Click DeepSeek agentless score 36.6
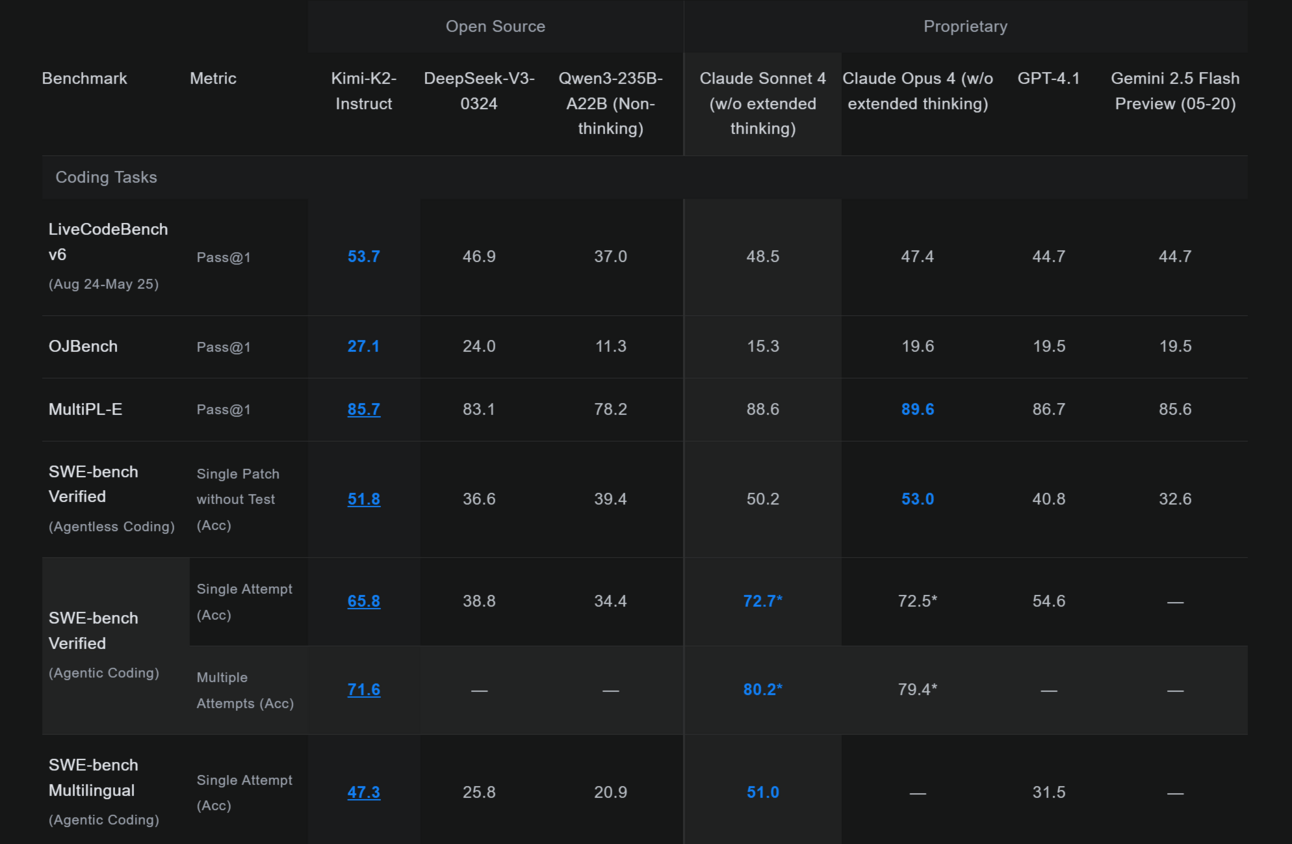Viewport: 1292px width, 844px height. (479, 499)
